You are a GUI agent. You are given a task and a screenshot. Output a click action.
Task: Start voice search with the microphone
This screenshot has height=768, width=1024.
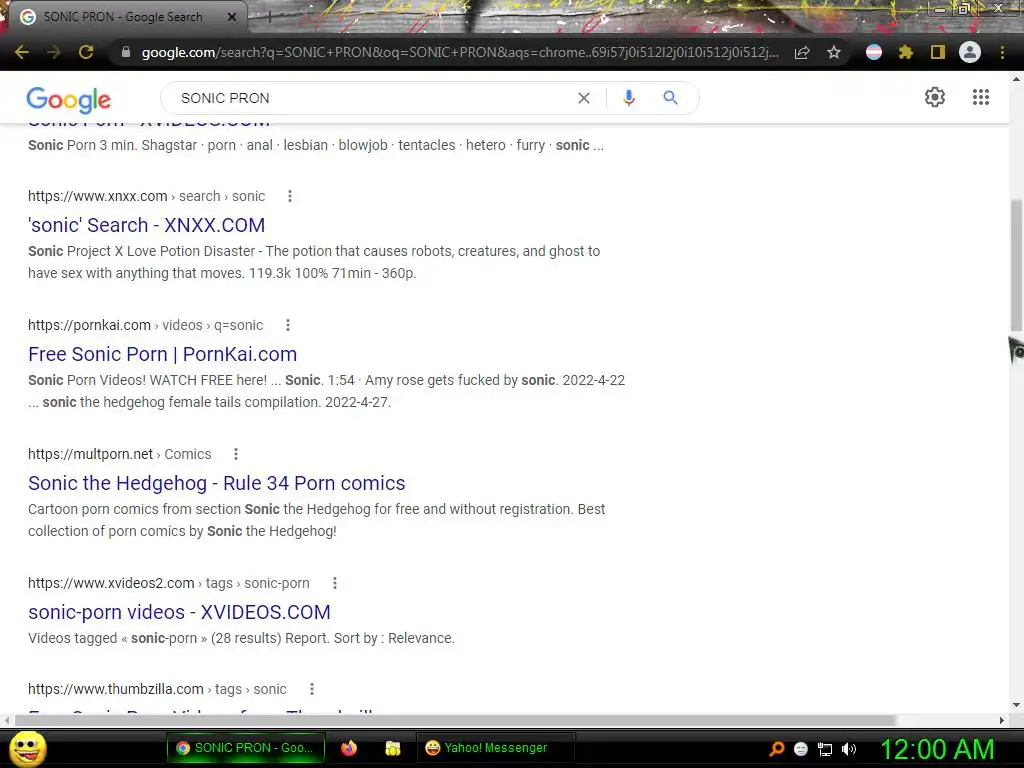click(x=629, y=98)
